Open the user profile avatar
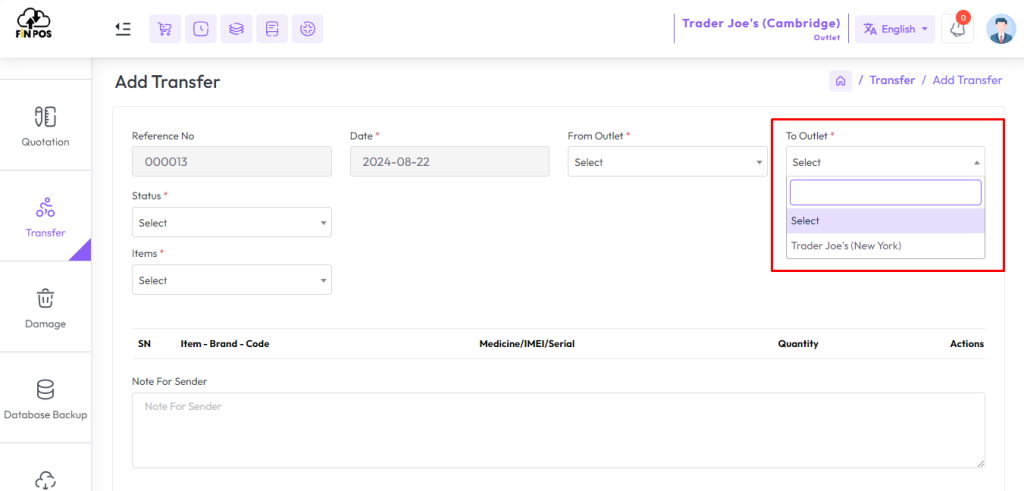The image size is (1024, 491). click(x=999, y=29)
